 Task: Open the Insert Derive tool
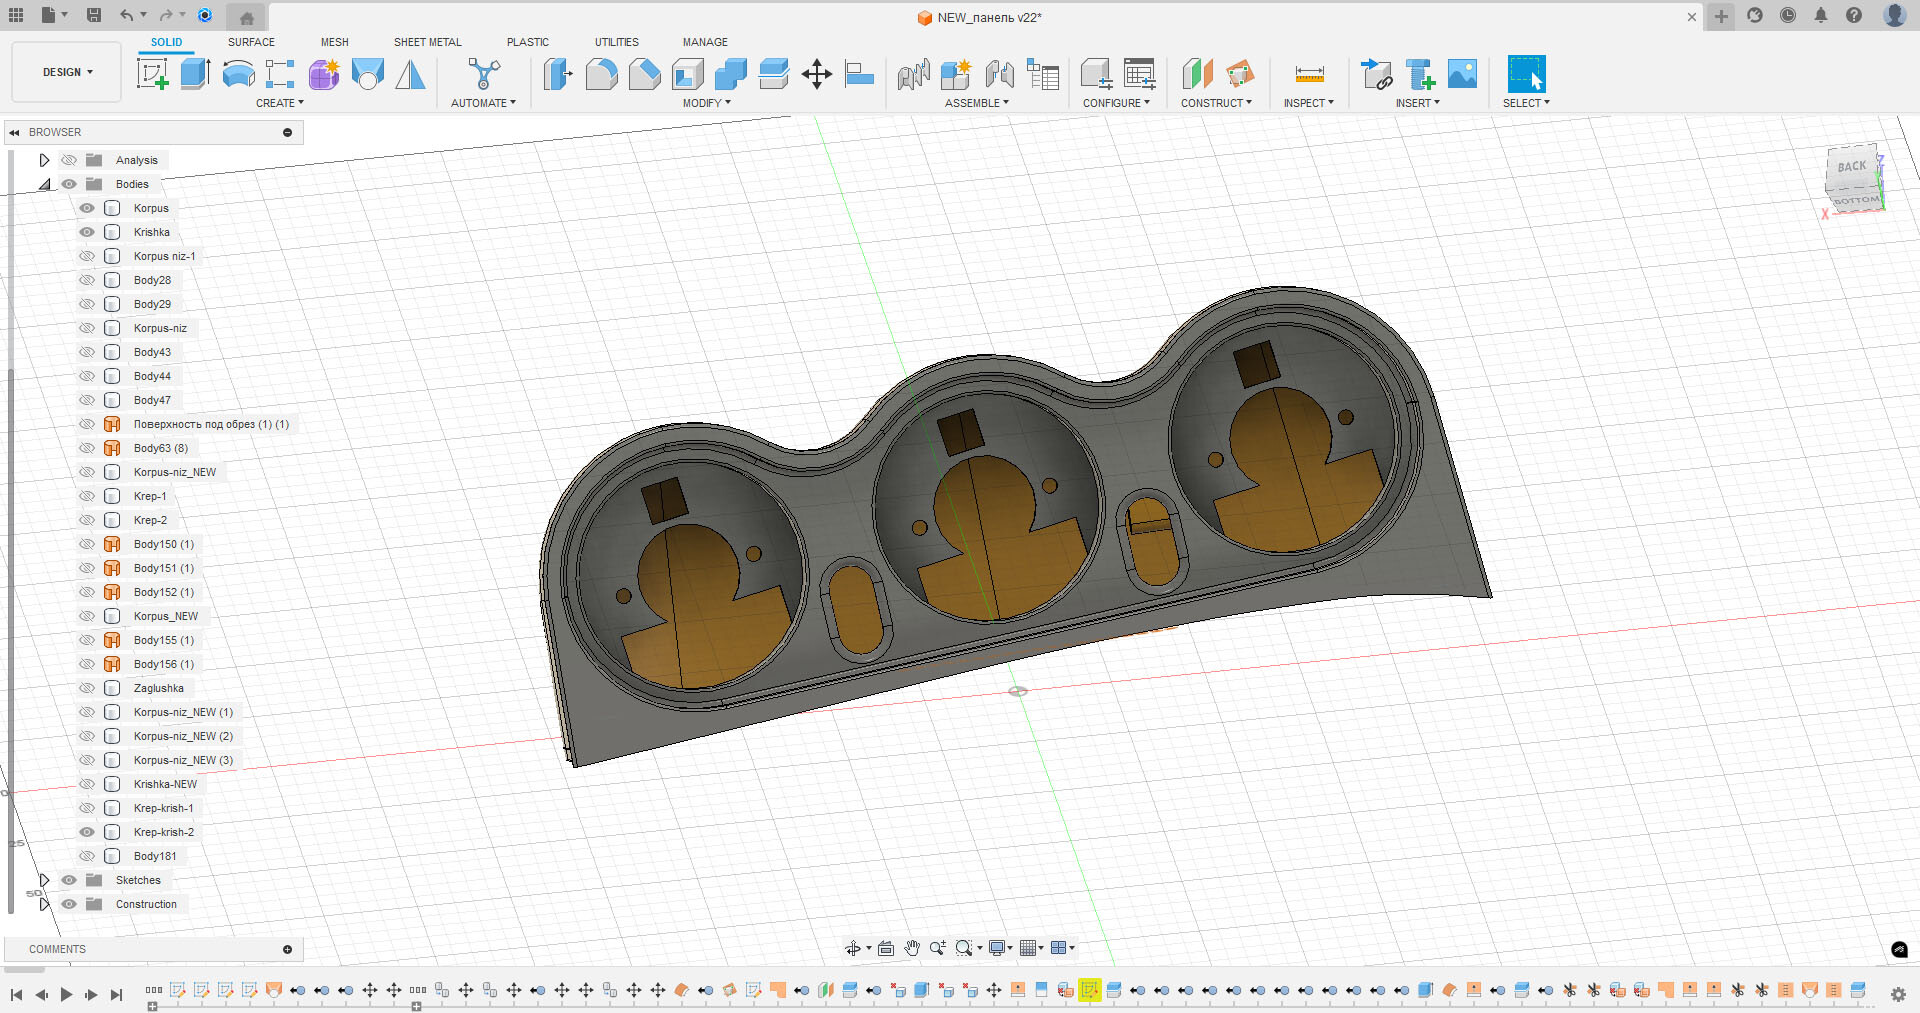[x=1376, y=74]
